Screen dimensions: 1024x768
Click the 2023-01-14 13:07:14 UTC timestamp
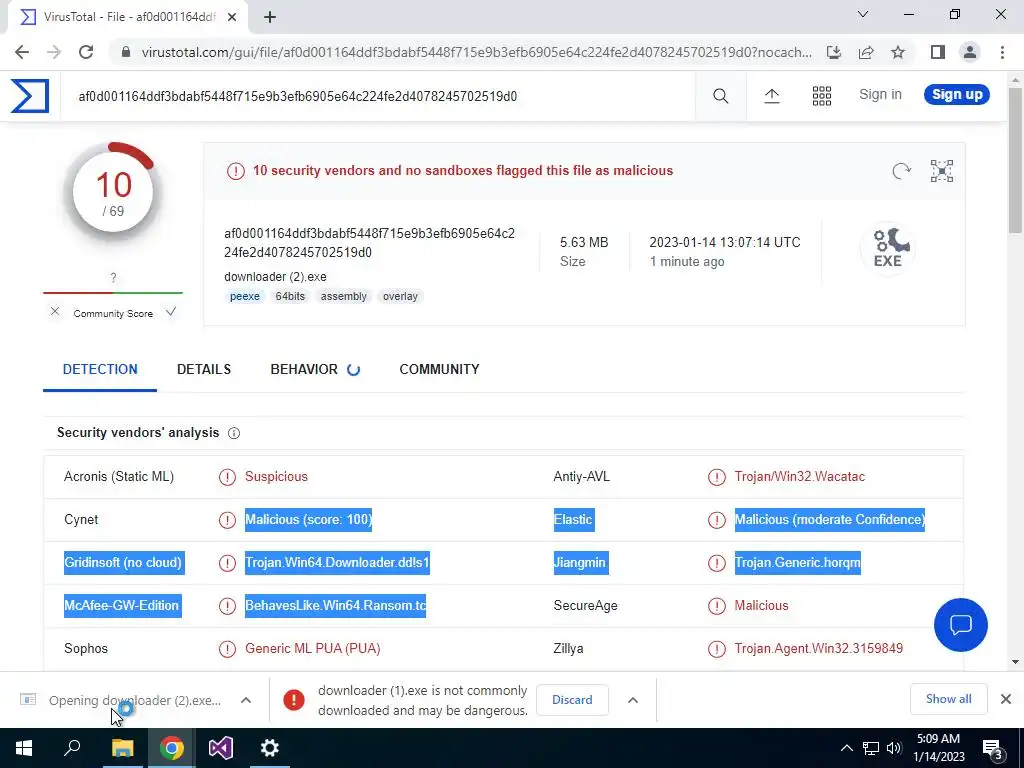(725, 242)
